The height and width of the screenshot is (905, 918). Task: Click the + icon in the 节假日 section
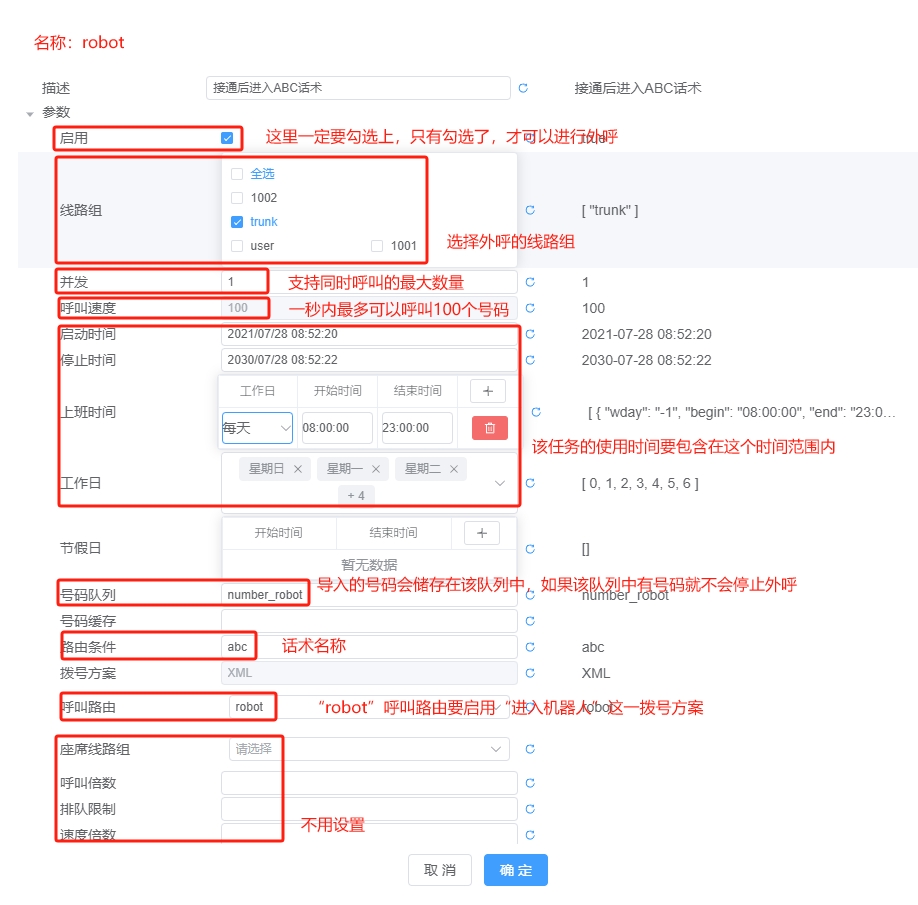[x=481, y=533]
